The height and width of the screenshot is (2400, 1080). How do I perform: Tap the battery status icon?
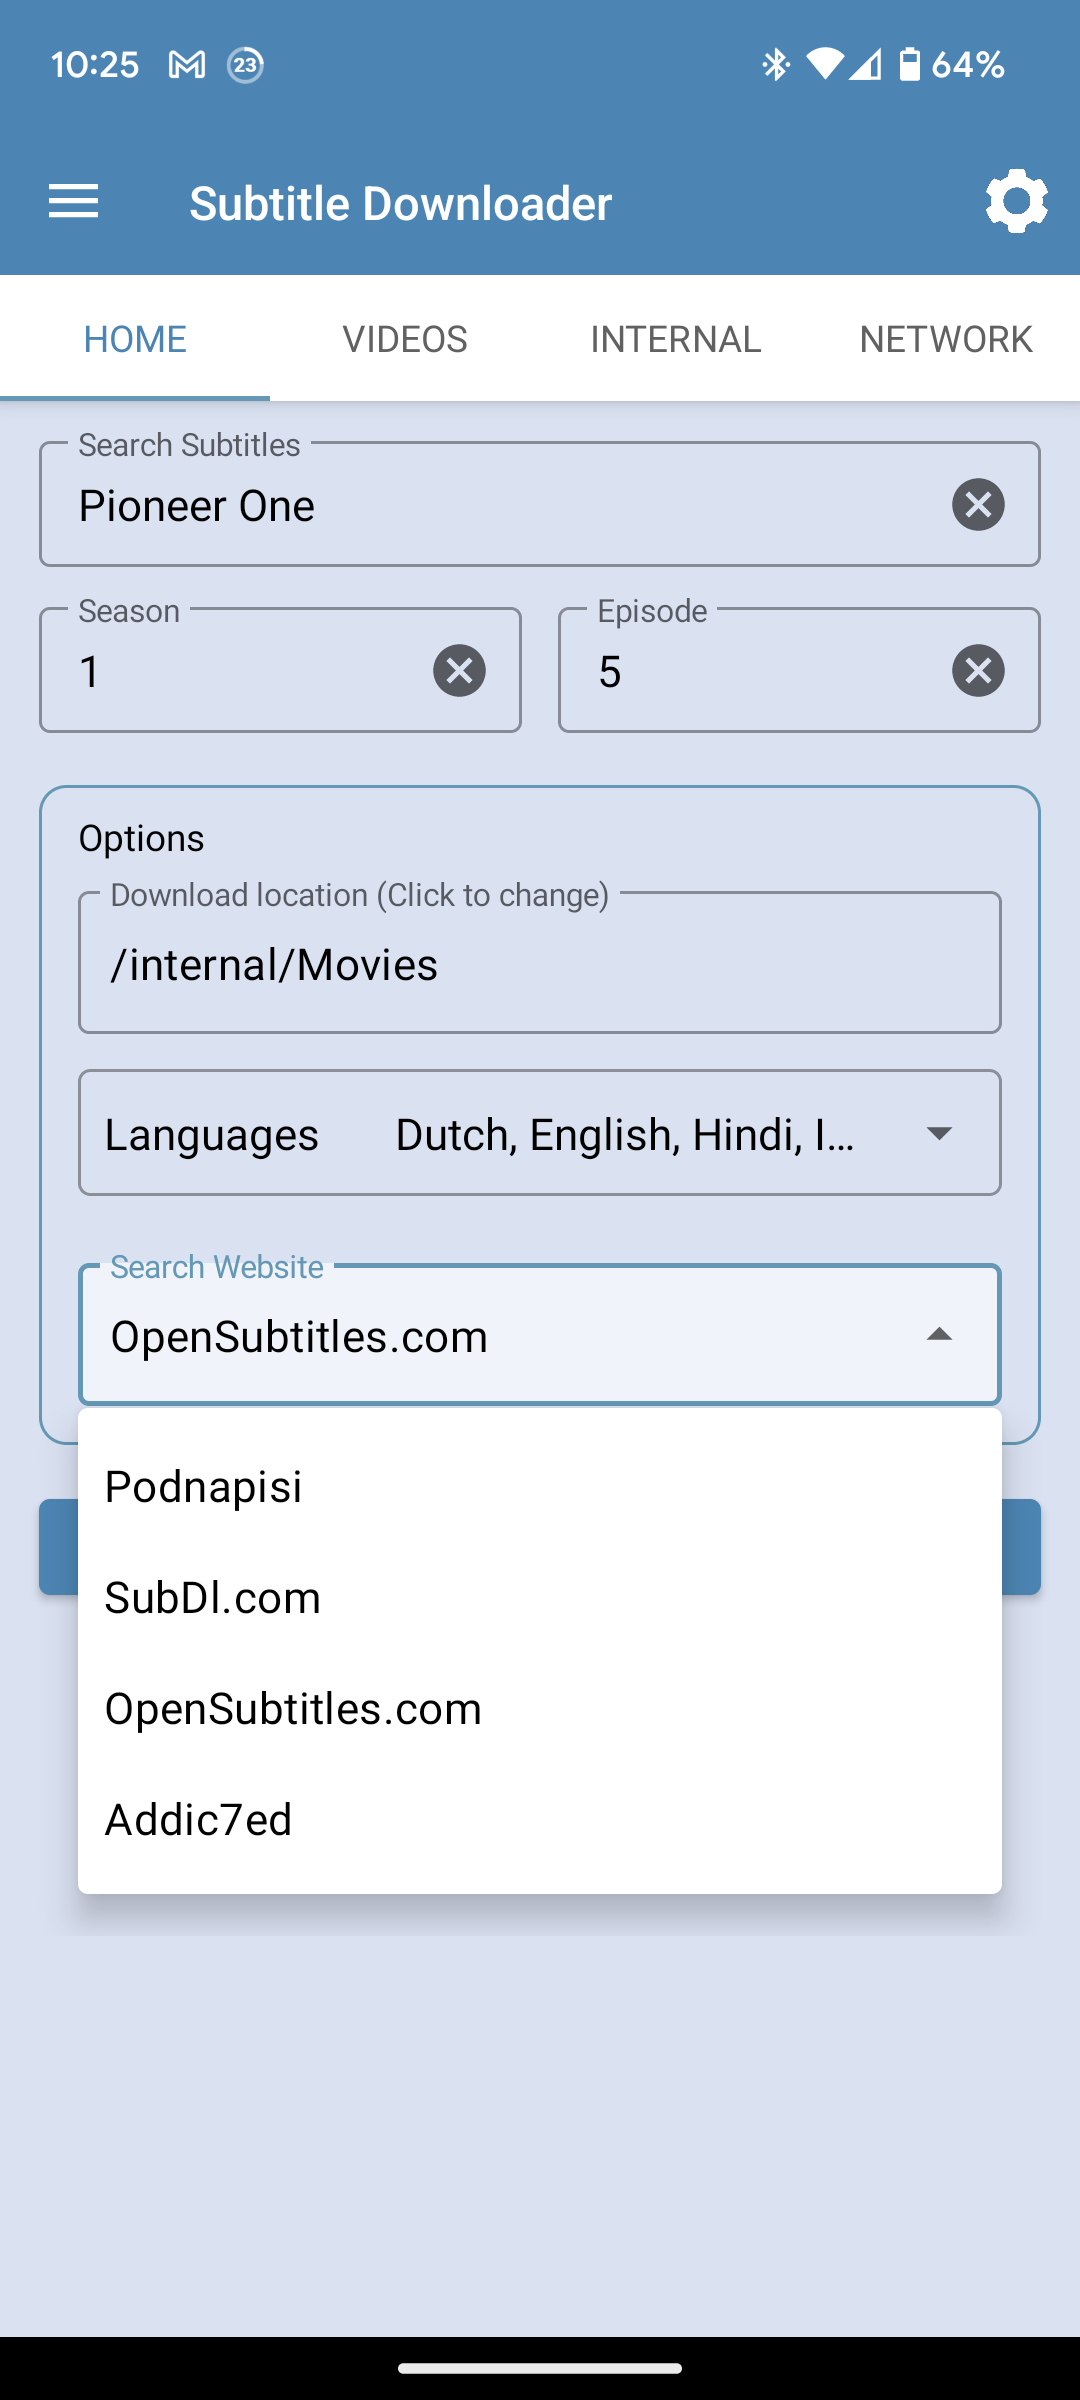[x=909, y=65]
